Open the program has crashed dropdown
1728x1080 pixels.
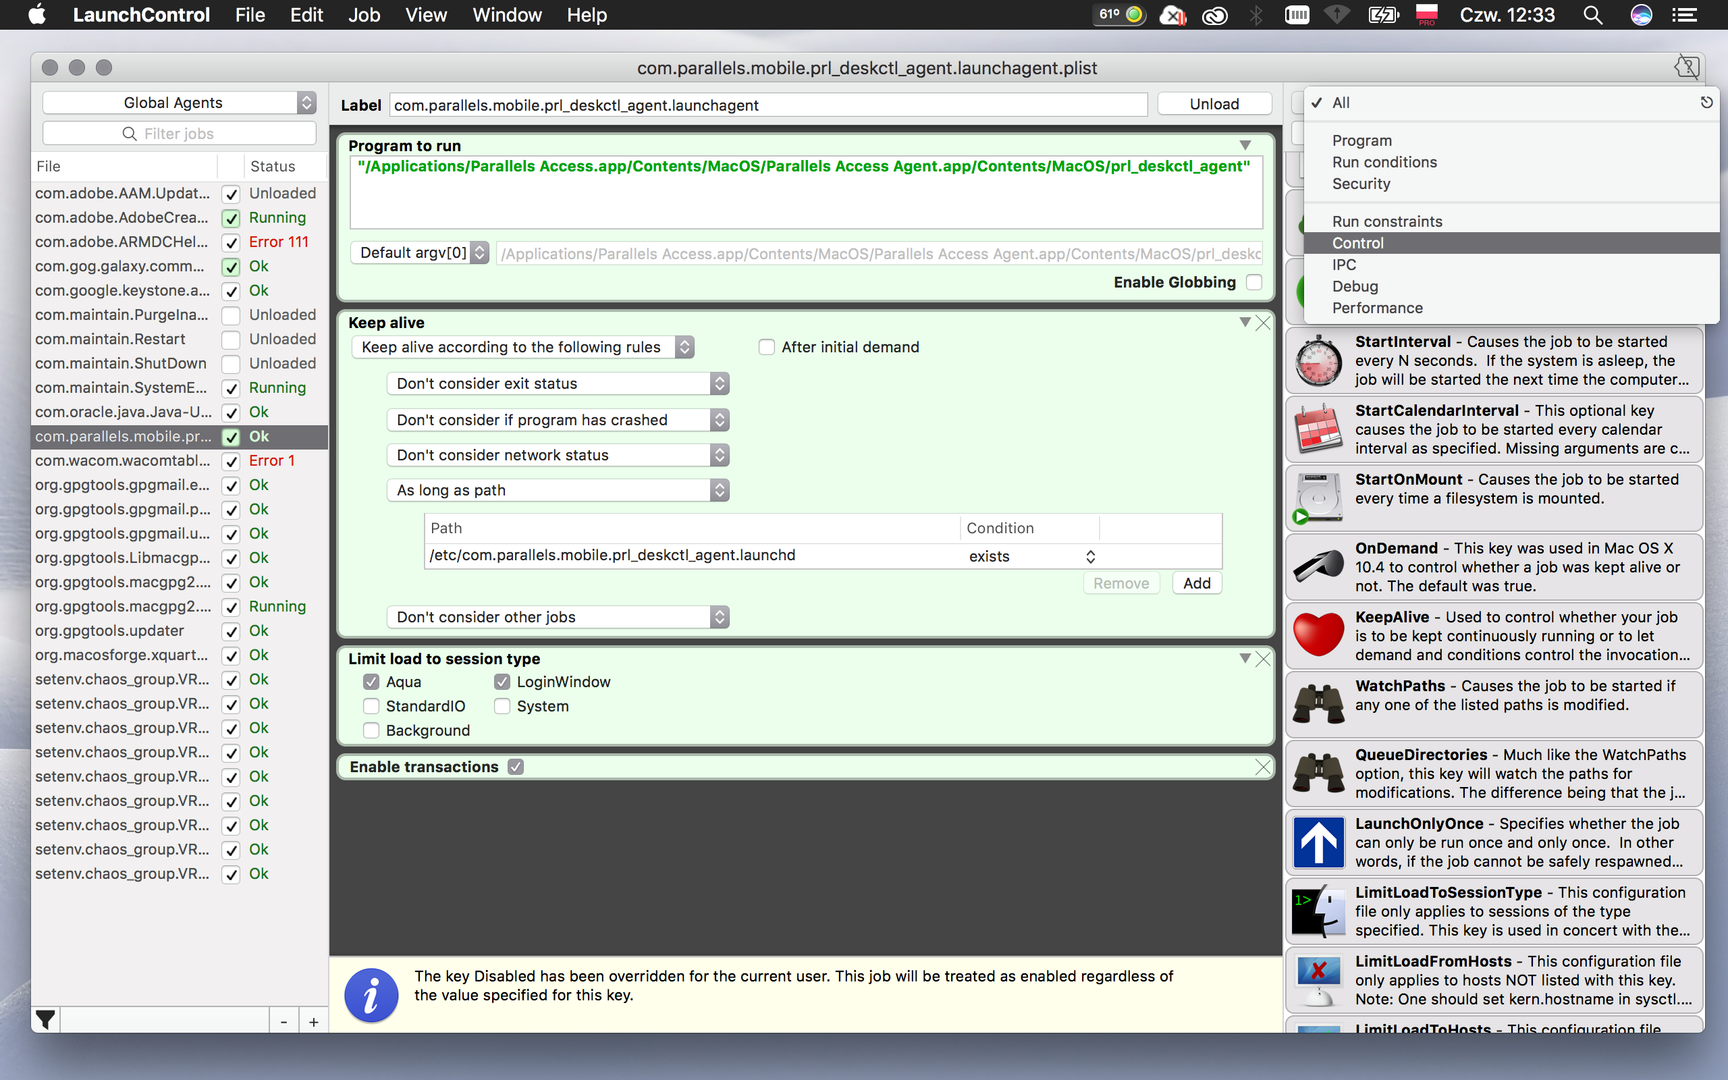558,420
